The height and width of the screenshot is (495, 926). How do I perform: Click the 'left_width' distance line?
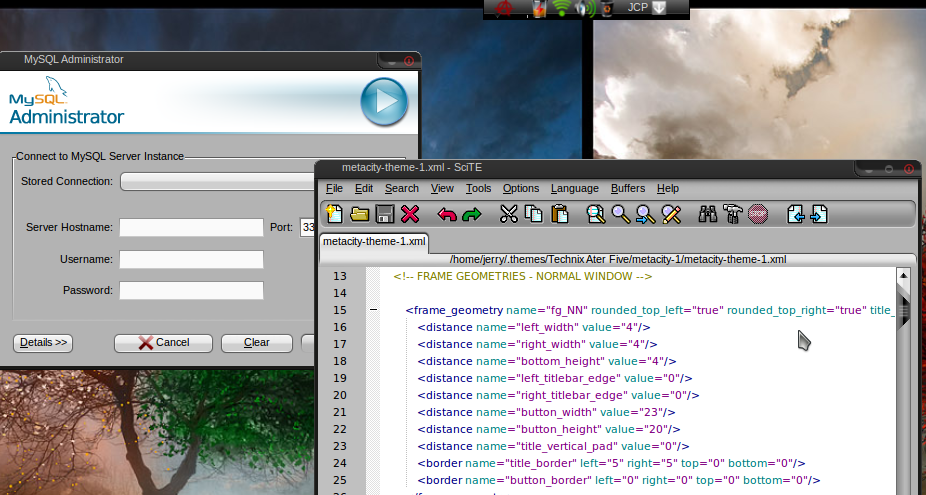pos(534,327)
